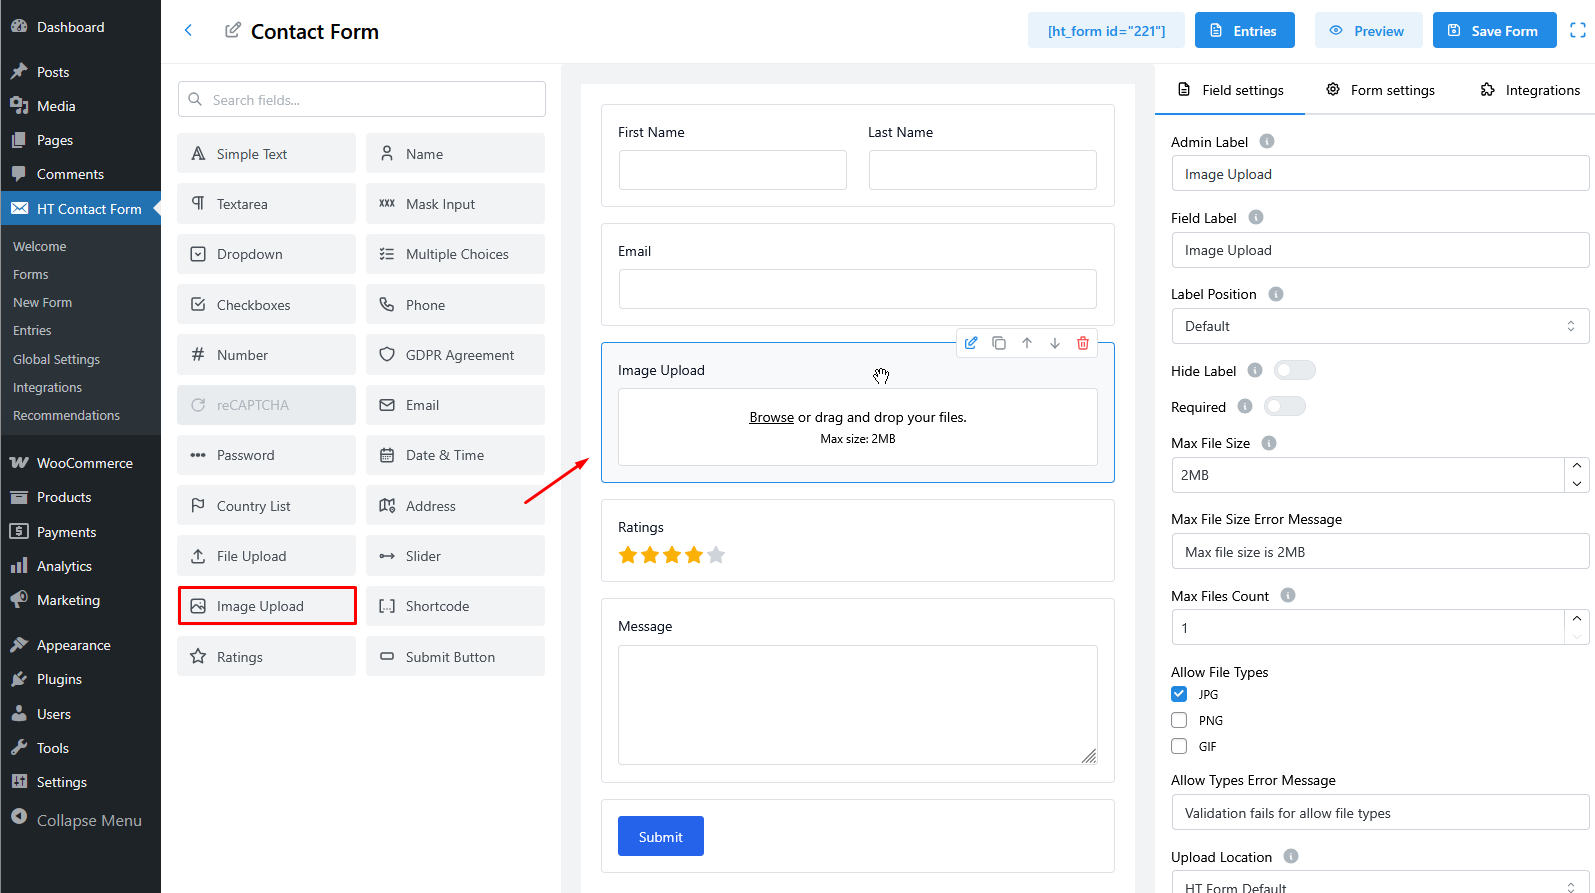Enable the Hide Label toggle

(1294, 371)
